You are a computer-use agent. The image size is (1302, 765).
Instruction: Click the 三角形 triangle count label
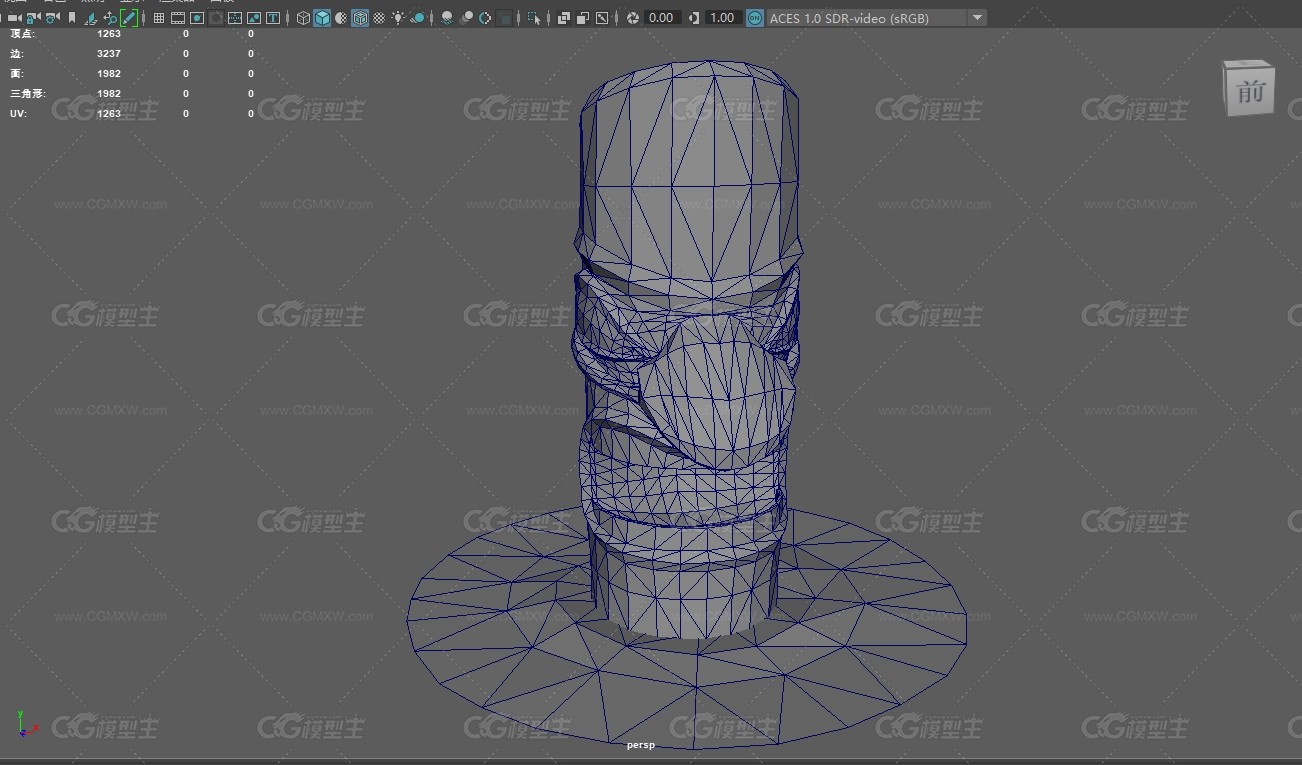[28, 94]
